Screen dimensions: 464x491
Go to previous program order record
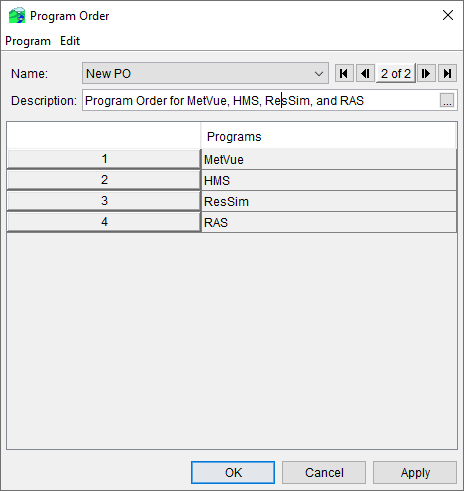(365, 73)
